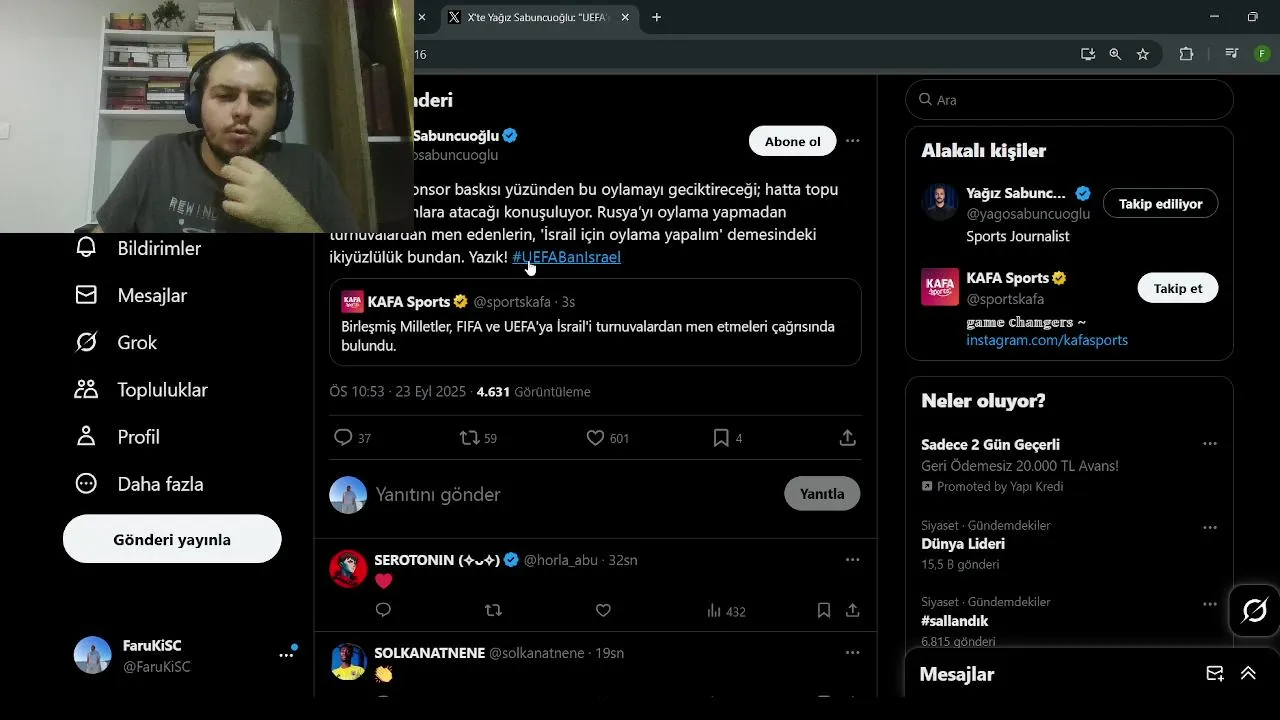1280x720 pixels.
Task: Share the main post
Action: pos(847,438)
